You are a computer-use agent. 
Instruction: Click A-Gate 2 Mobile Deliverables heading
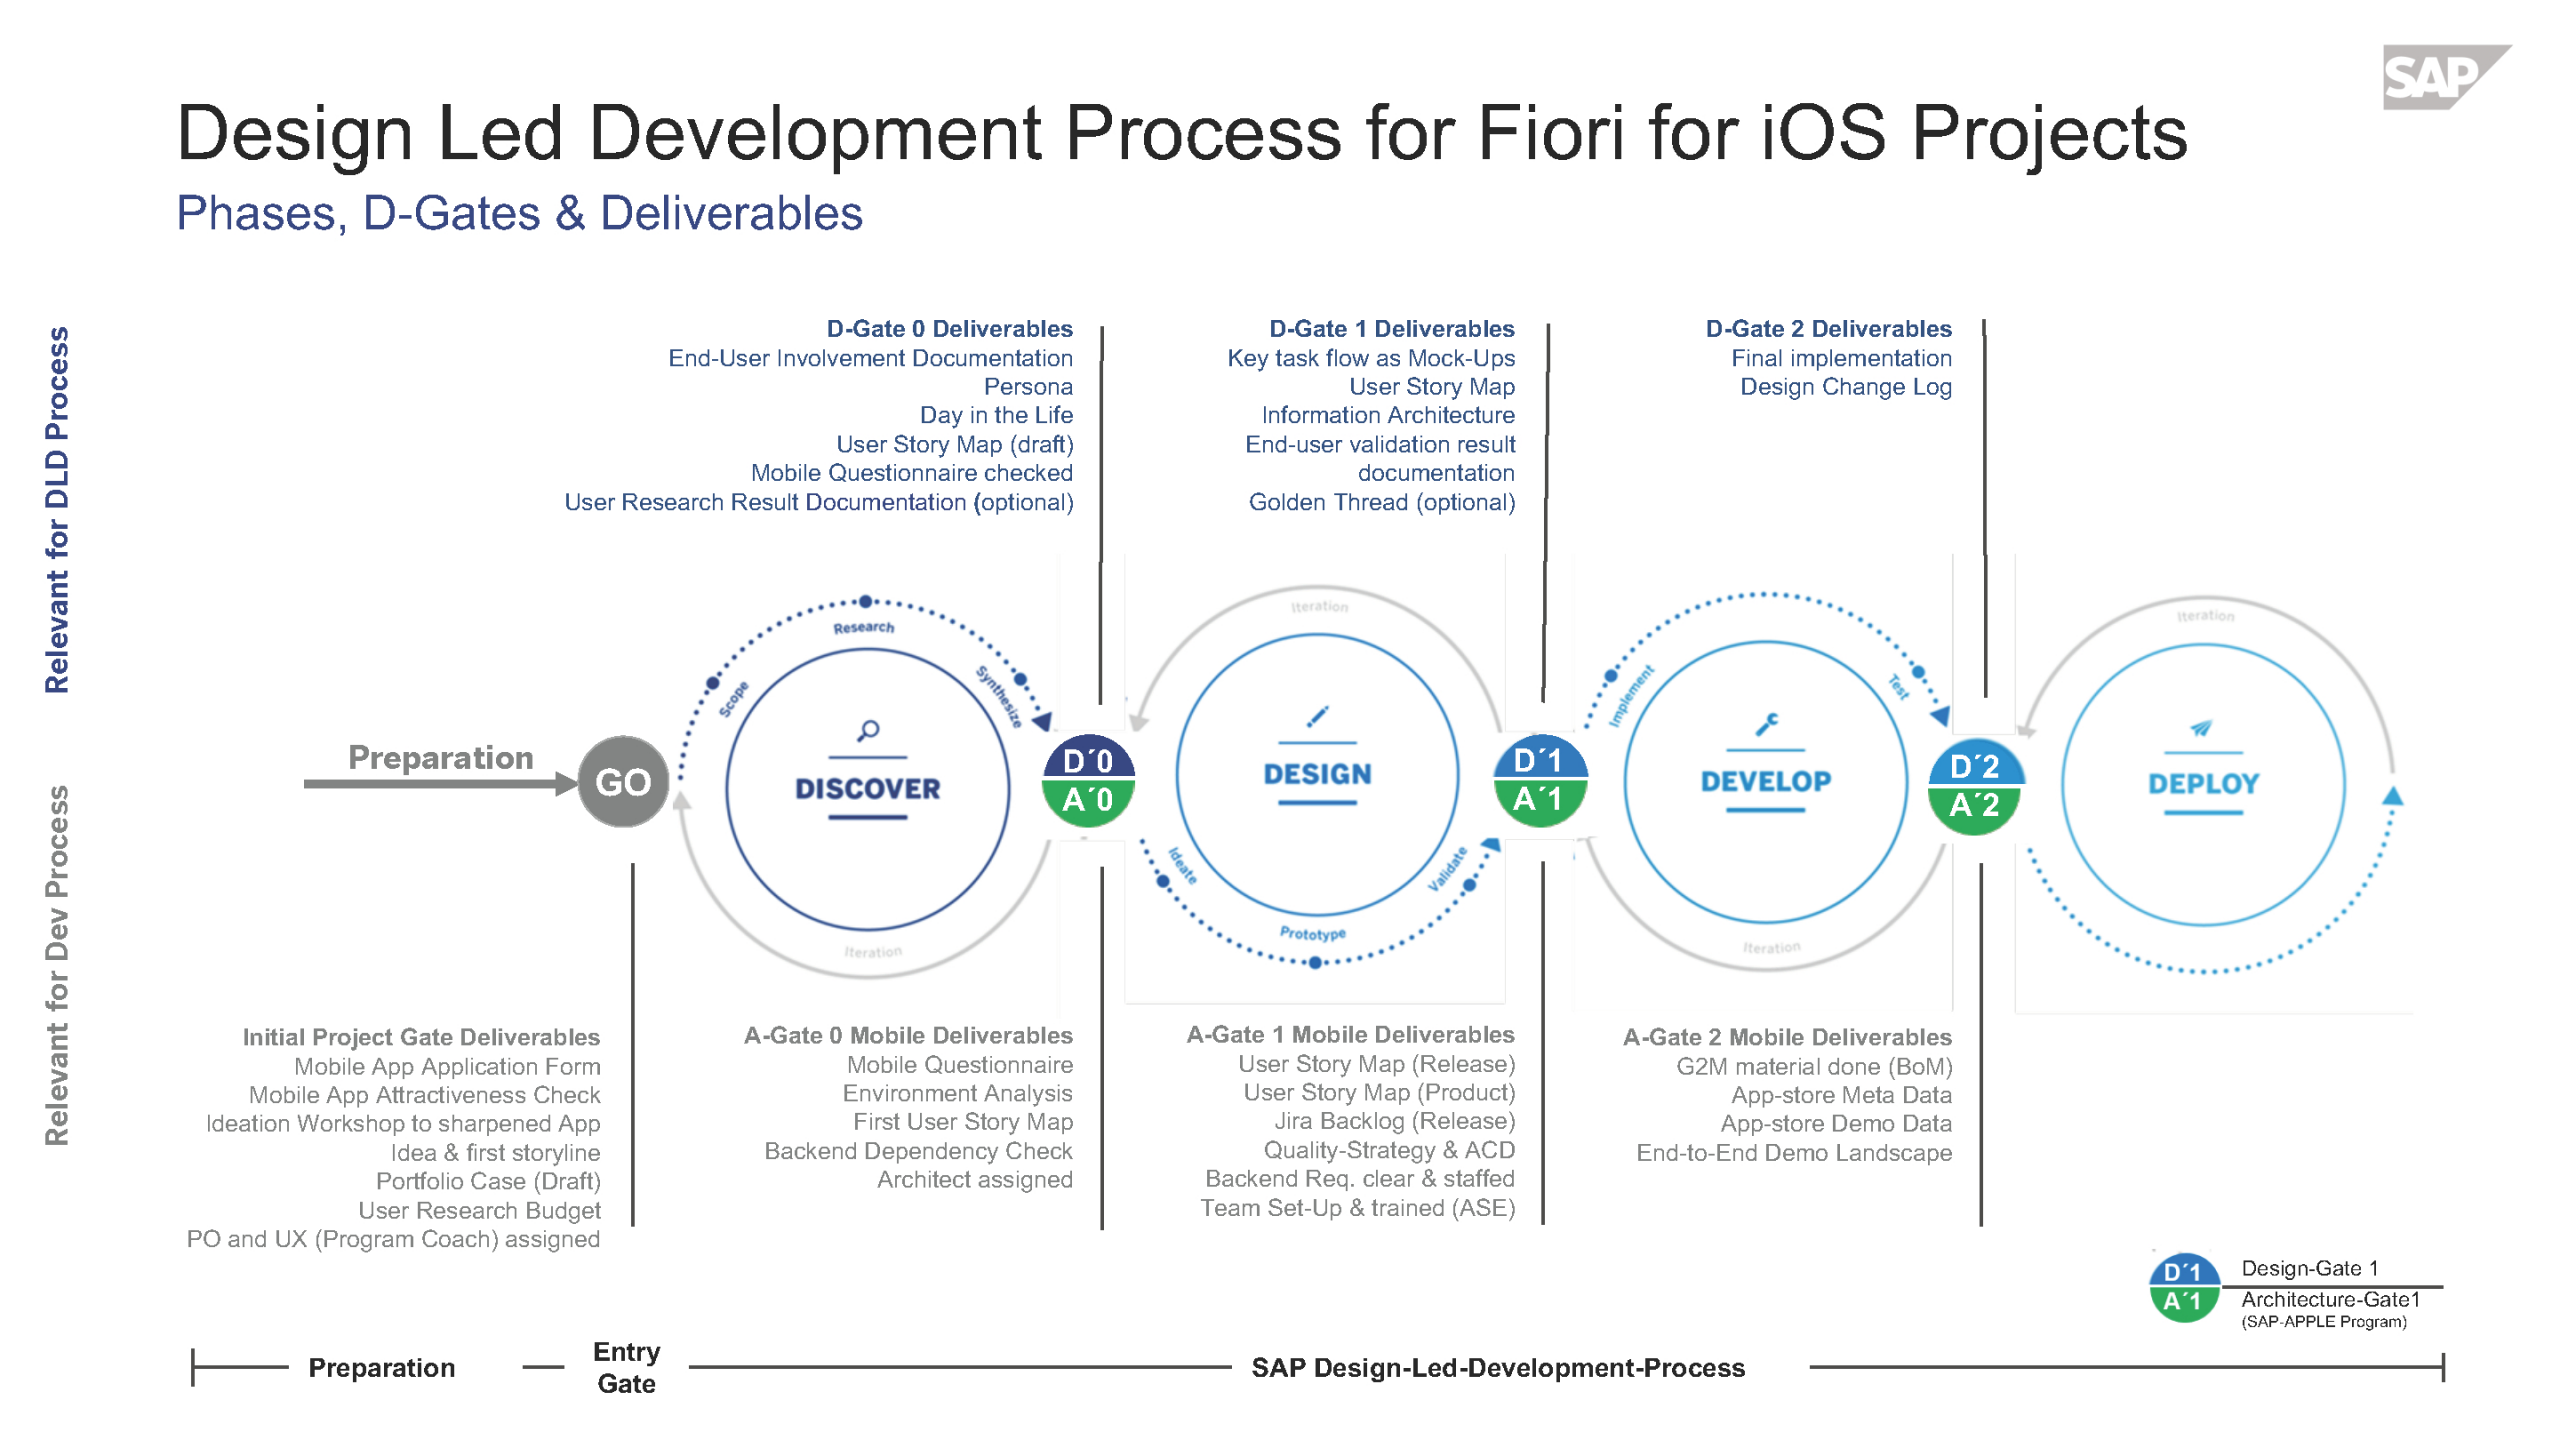pyautogui.click(x=1787, y=1037)
